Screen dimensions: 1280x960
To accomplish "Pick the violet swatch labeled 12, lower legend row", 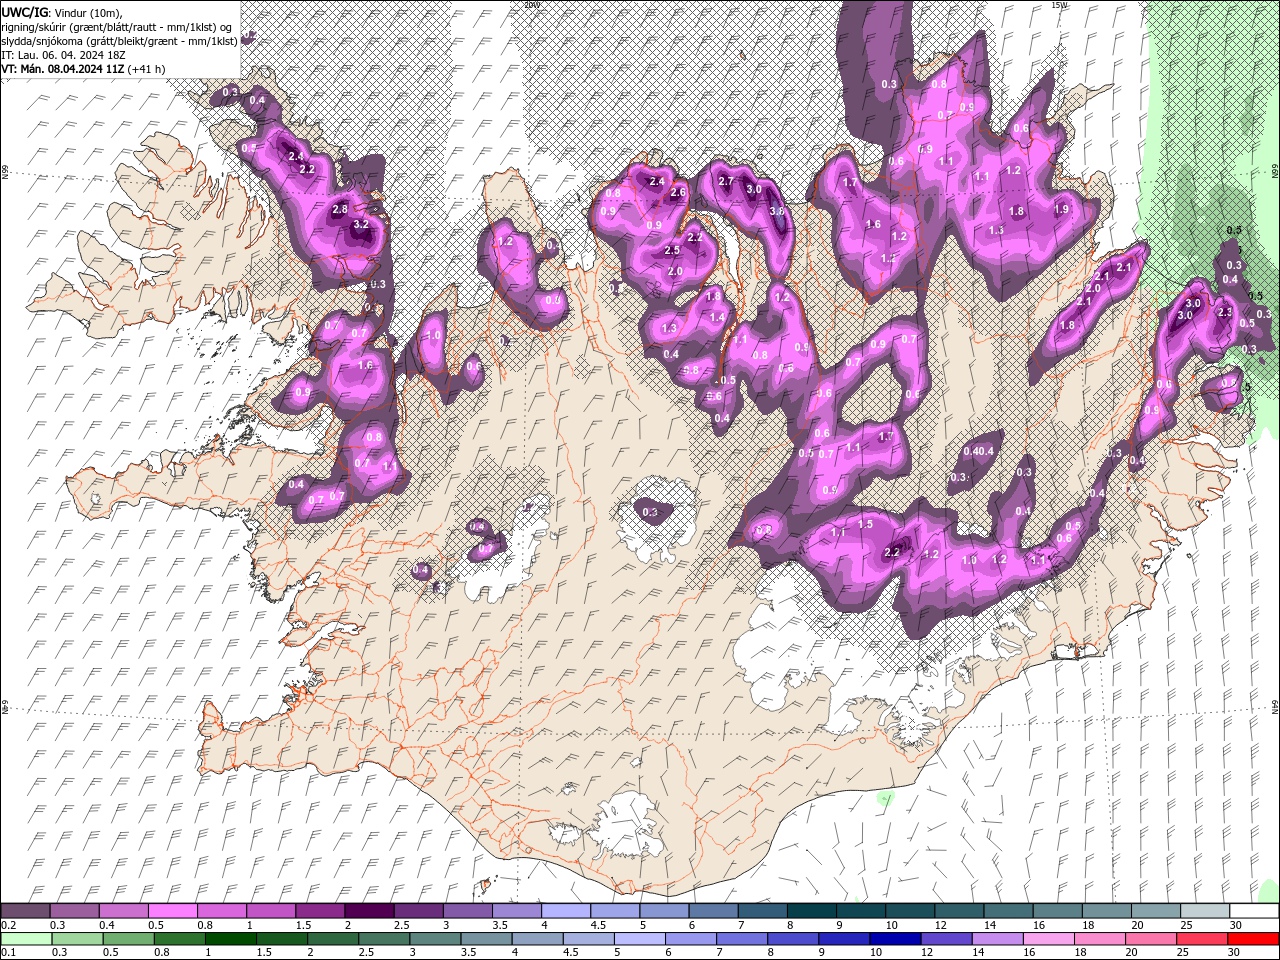I will (x=946, y=939).
